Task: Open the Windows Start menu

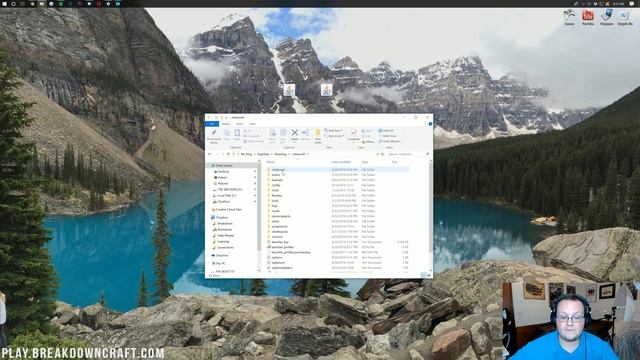Action: pyautogui.click(x=4, y=4)
